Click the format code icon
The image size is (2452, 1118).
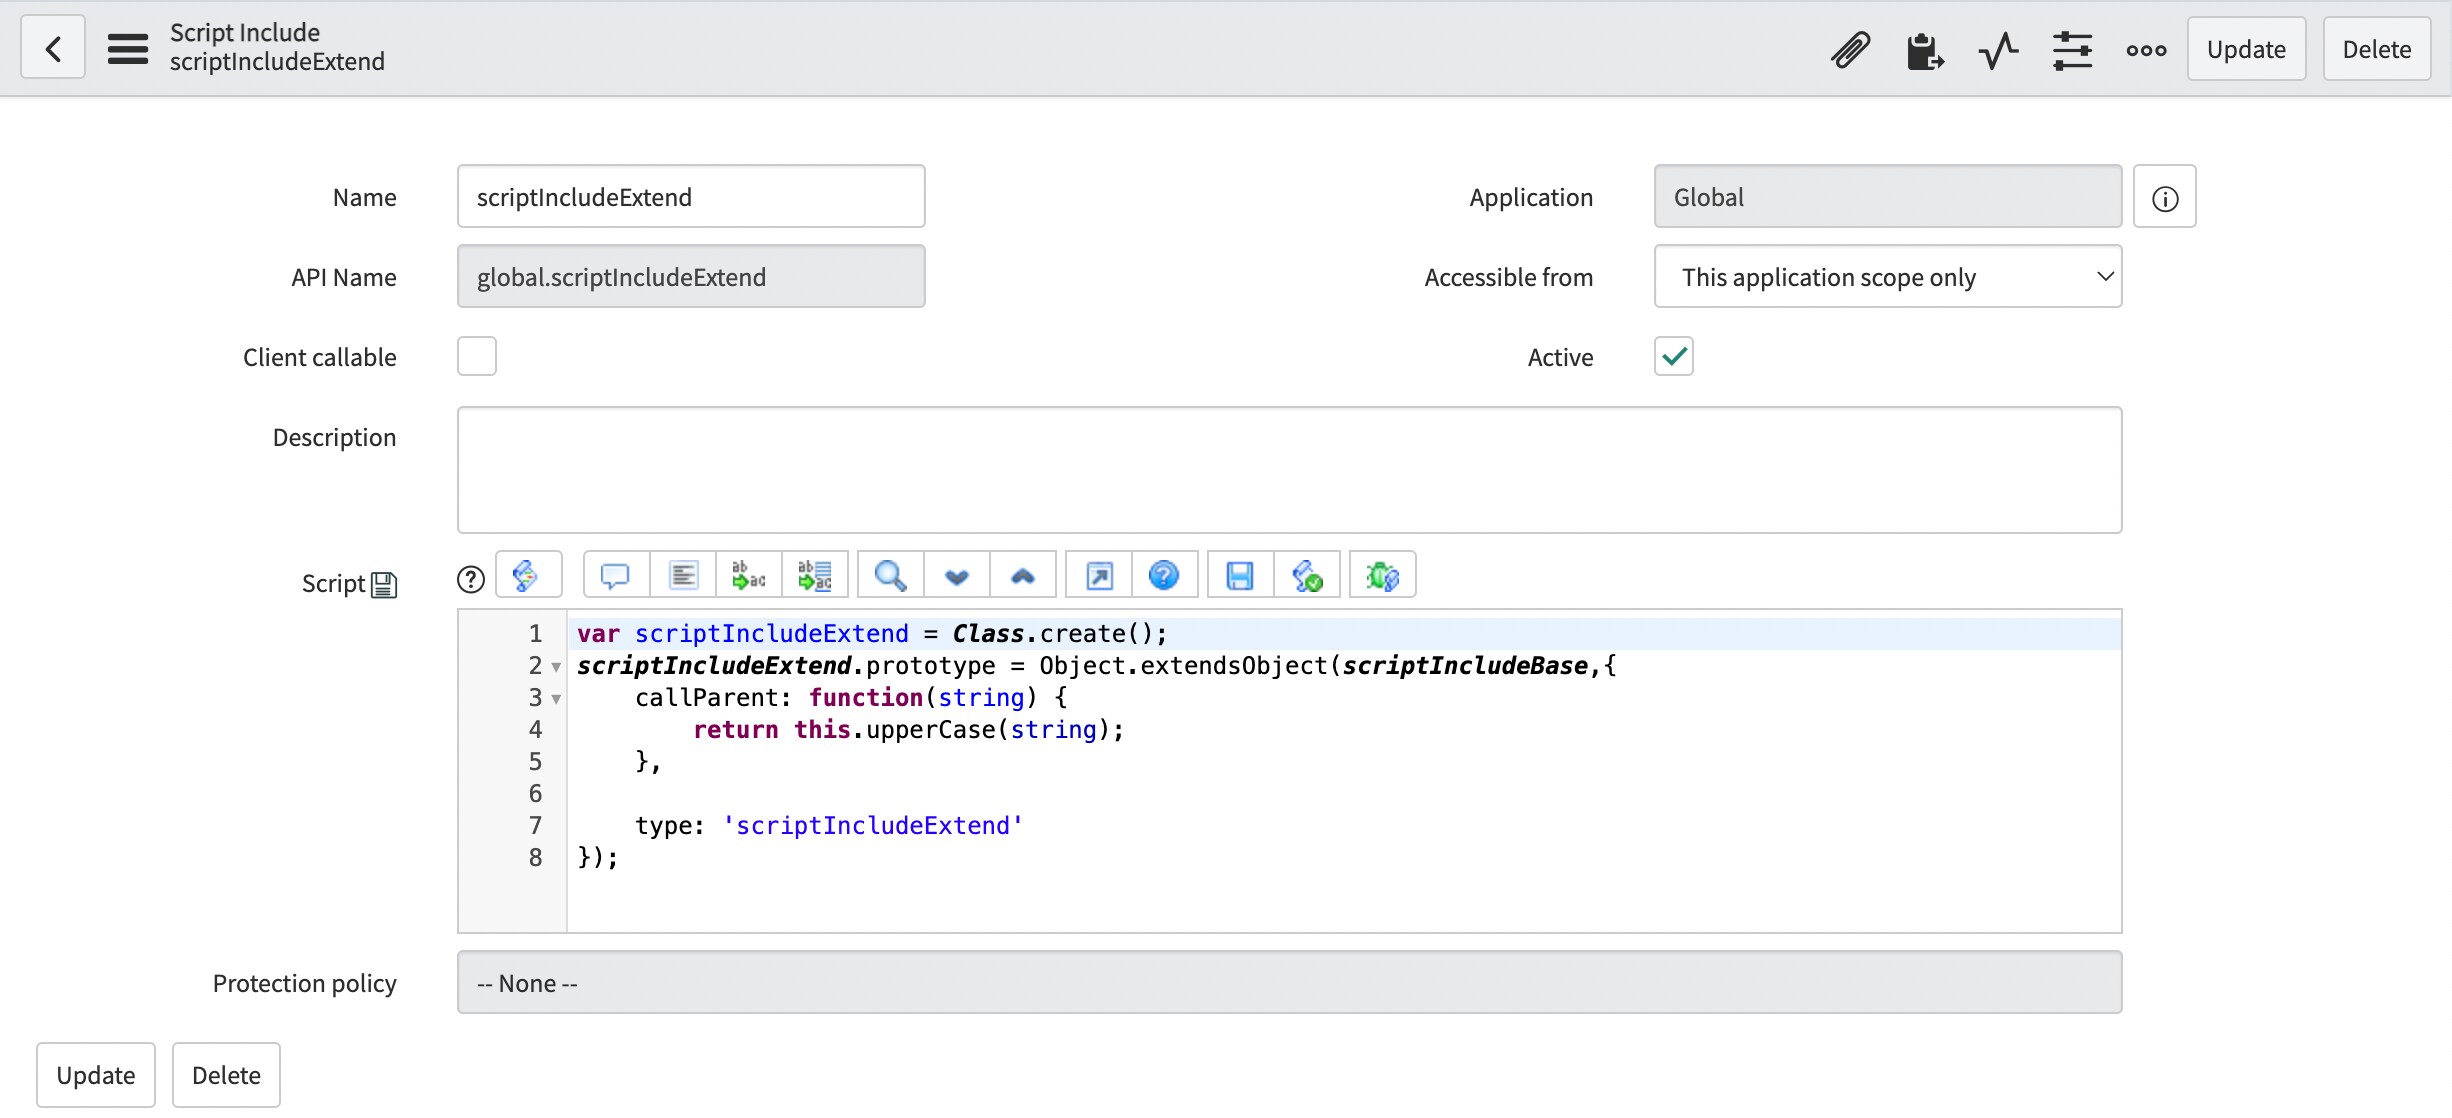683,575
